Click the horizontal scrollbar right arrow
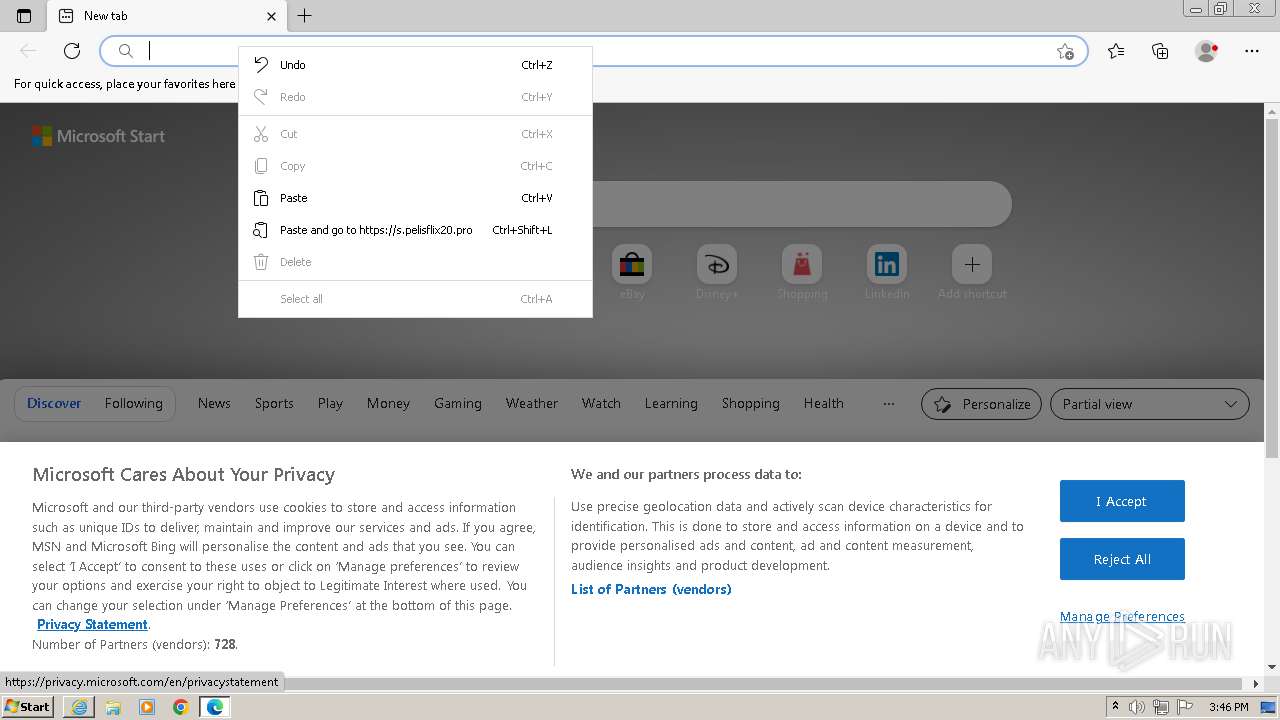 point(1257,684)
